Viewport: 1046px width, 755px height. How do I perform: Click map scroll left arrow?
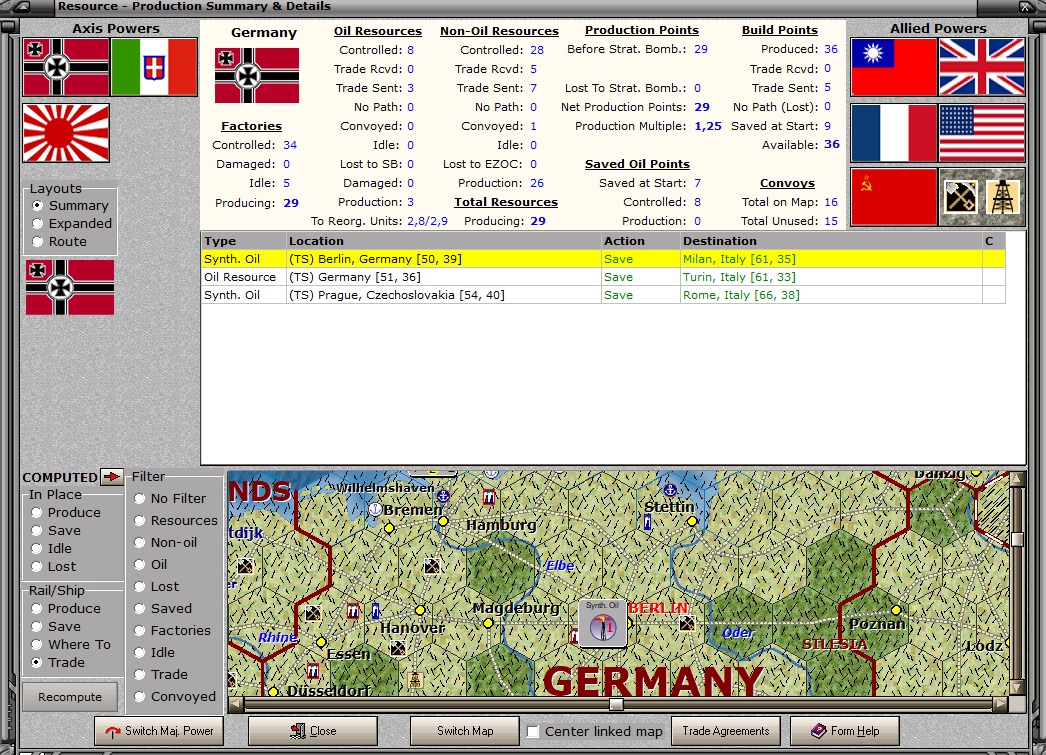(235, 704)
